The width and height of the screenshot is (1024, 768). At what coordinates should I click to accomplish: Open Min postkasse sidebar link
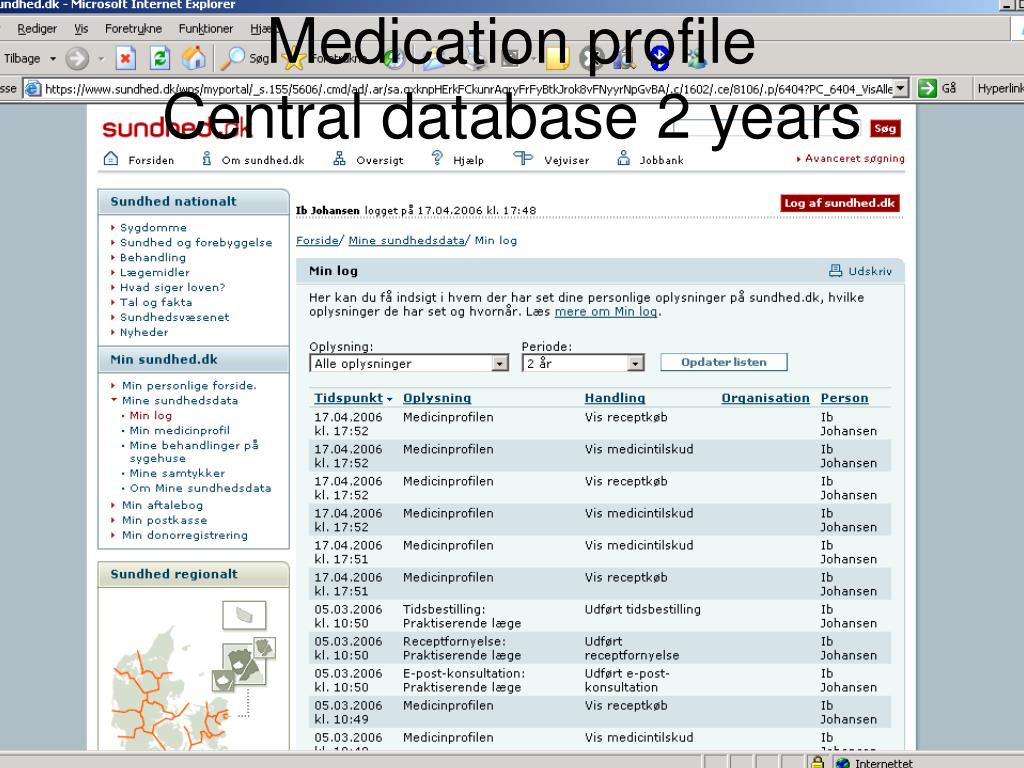(x=165, y=520)
